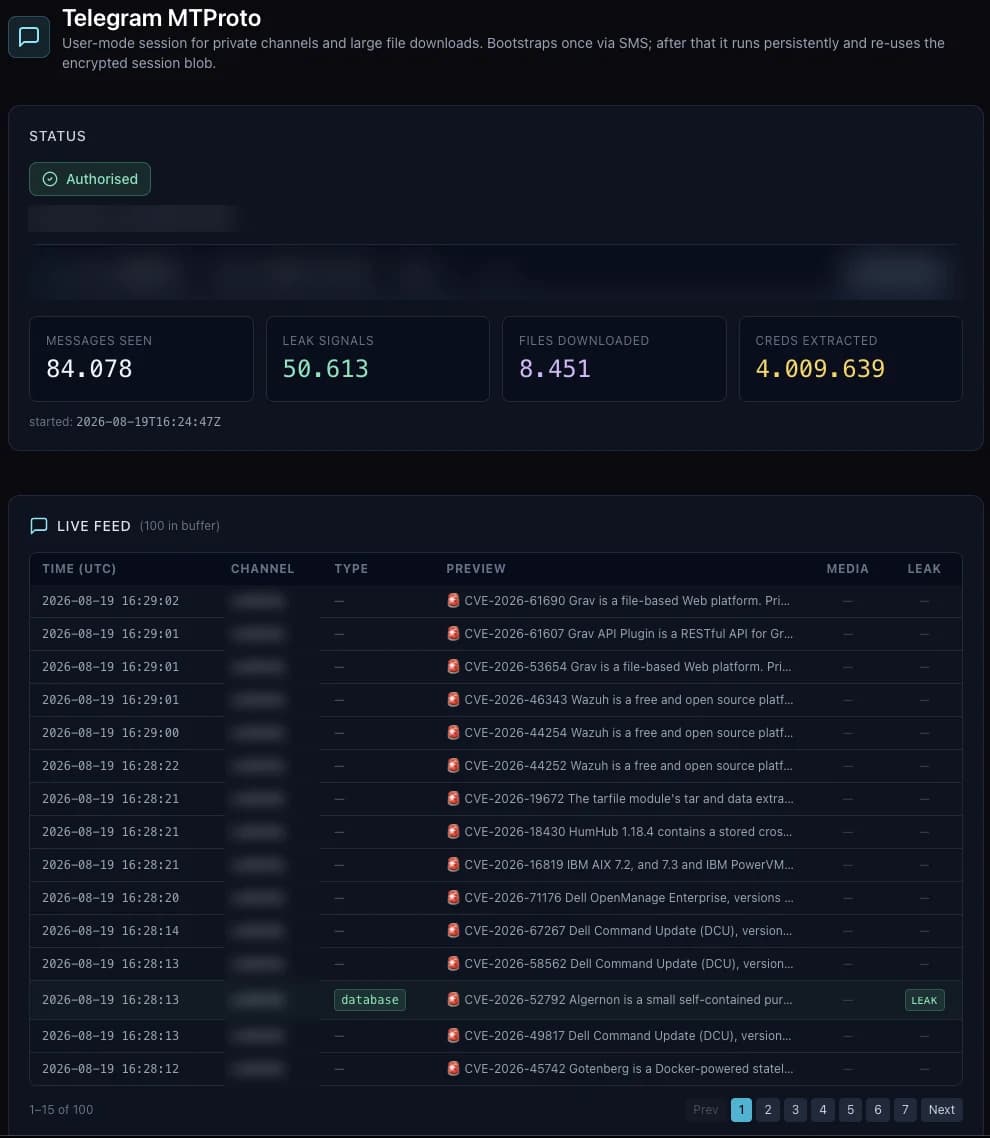Click the red alert icon beside CVE-2026-61607
Screen dimensions: 990x1138
[x=454, y=633]
